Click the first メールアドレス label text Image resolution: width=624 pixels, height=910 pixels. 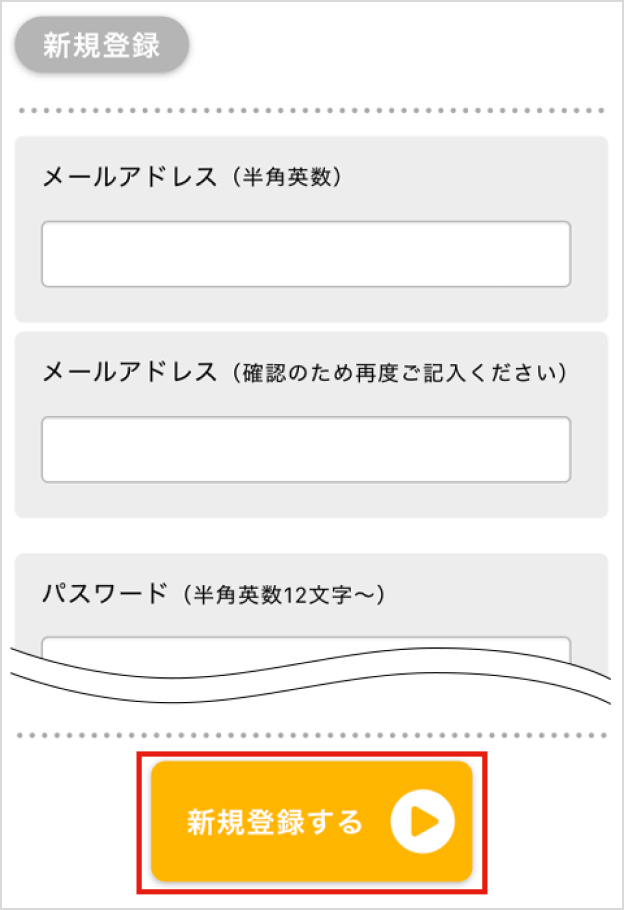tap(129, 178)
